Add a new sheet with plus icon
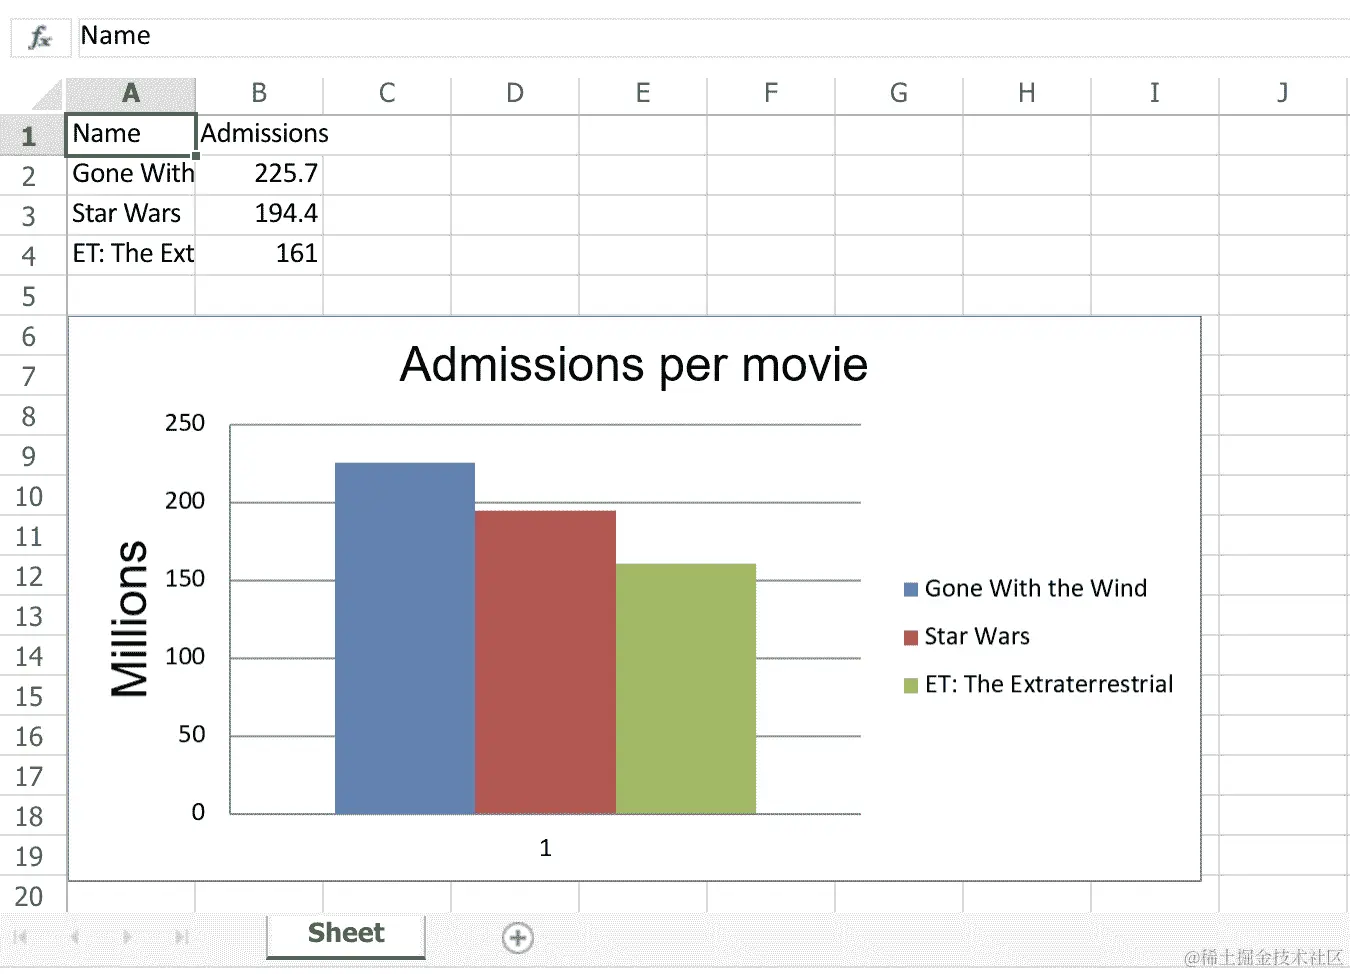The width and height of the screenshot is (1350, 974). point(517,938)
